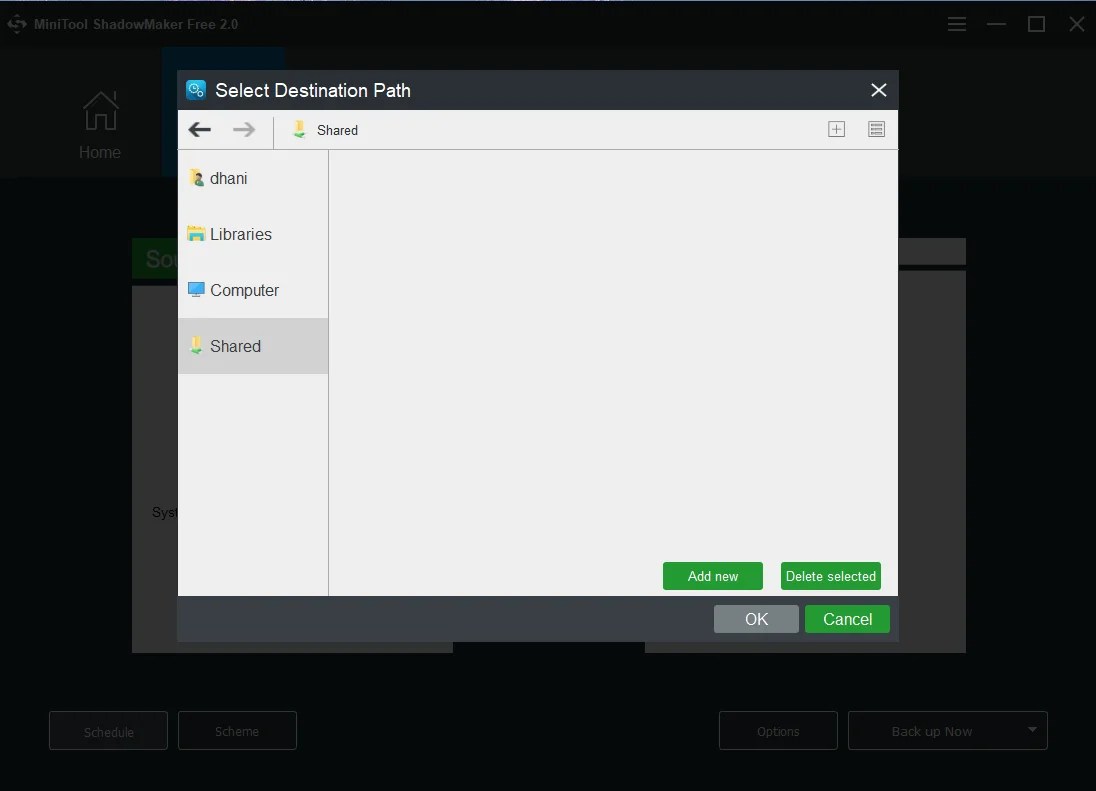Open the hamburger menu in title bar
The width and height of the screenshot is (1096, 791).
pyautogui.click(x=957, y=23)
